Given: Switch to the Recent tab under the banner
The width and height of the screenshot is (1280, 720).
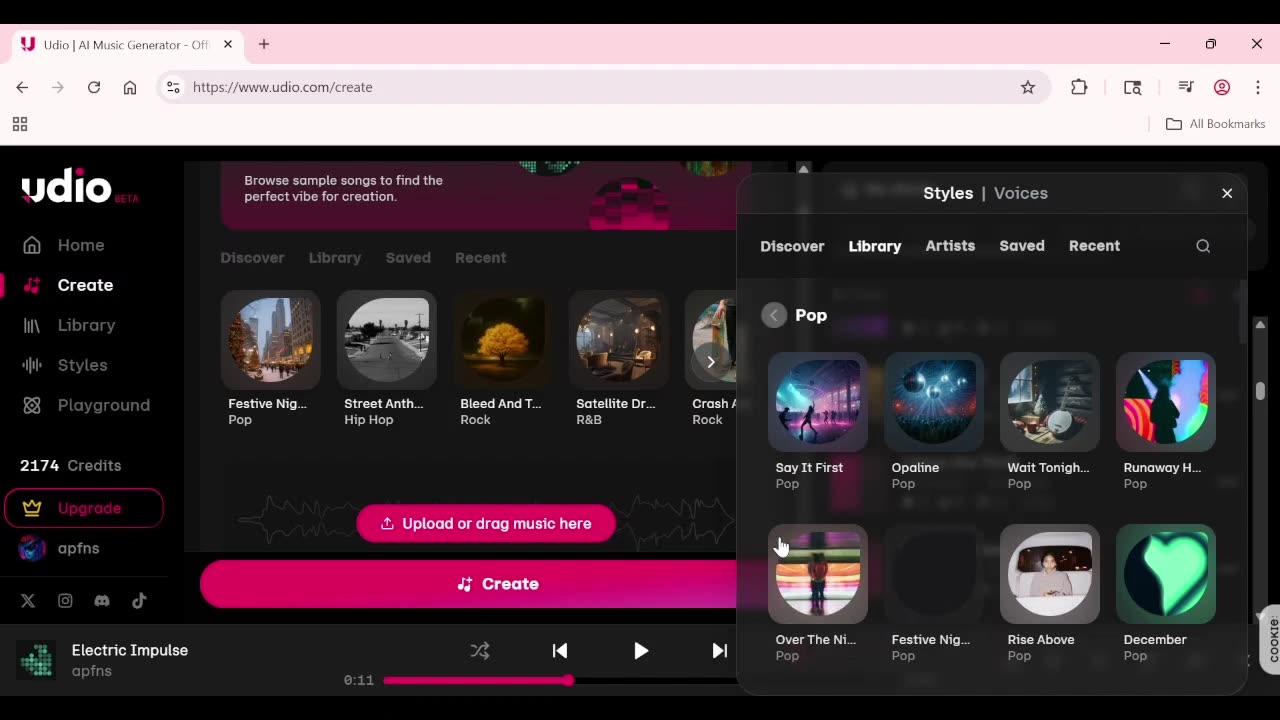Looking at the screenshot, I should coord(481,258).
